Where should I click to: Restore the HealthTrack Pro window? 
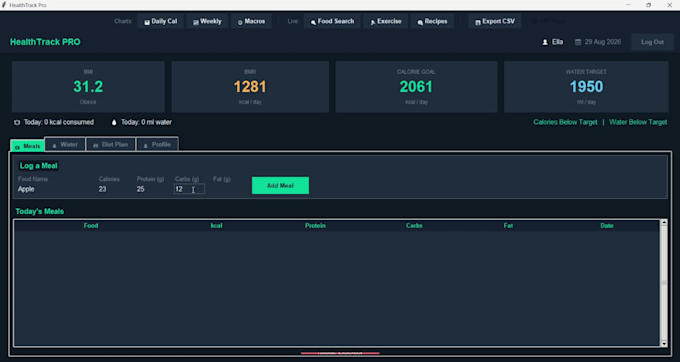[649, 5]
